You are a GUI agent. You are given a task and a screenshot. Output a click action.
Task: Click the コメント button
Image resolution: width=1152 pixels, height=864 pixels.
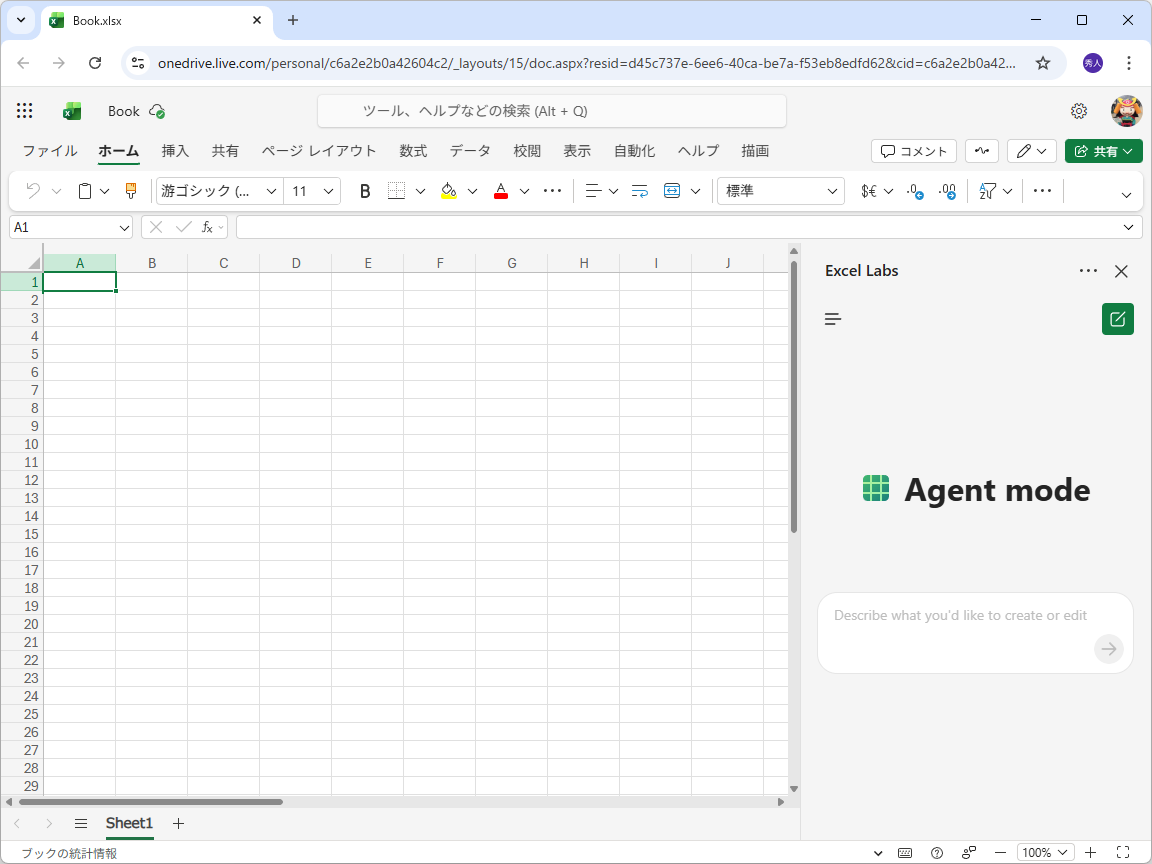coord(914,151)
